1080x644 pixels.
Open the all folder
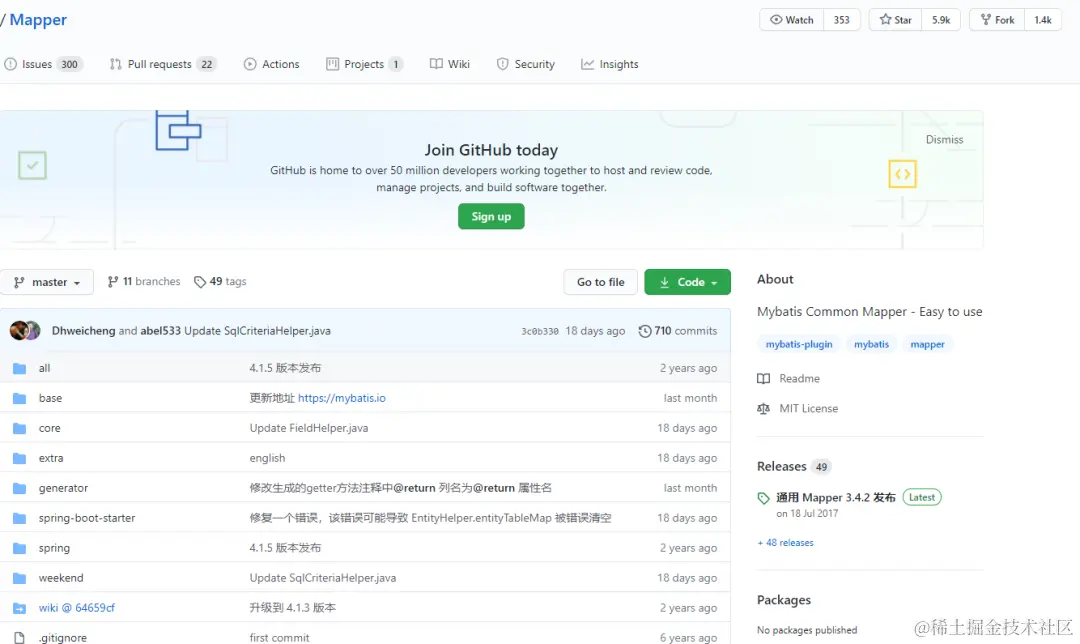[45, 368]
